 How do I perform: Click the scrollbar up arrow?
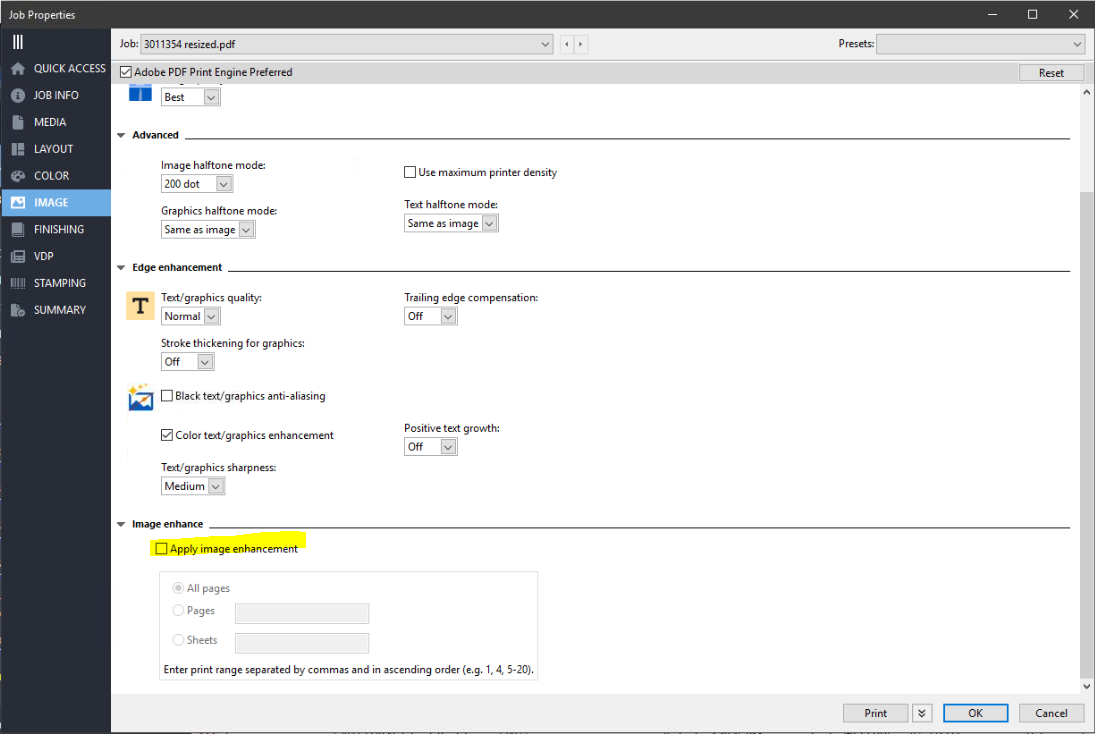tap(1086, 91)
